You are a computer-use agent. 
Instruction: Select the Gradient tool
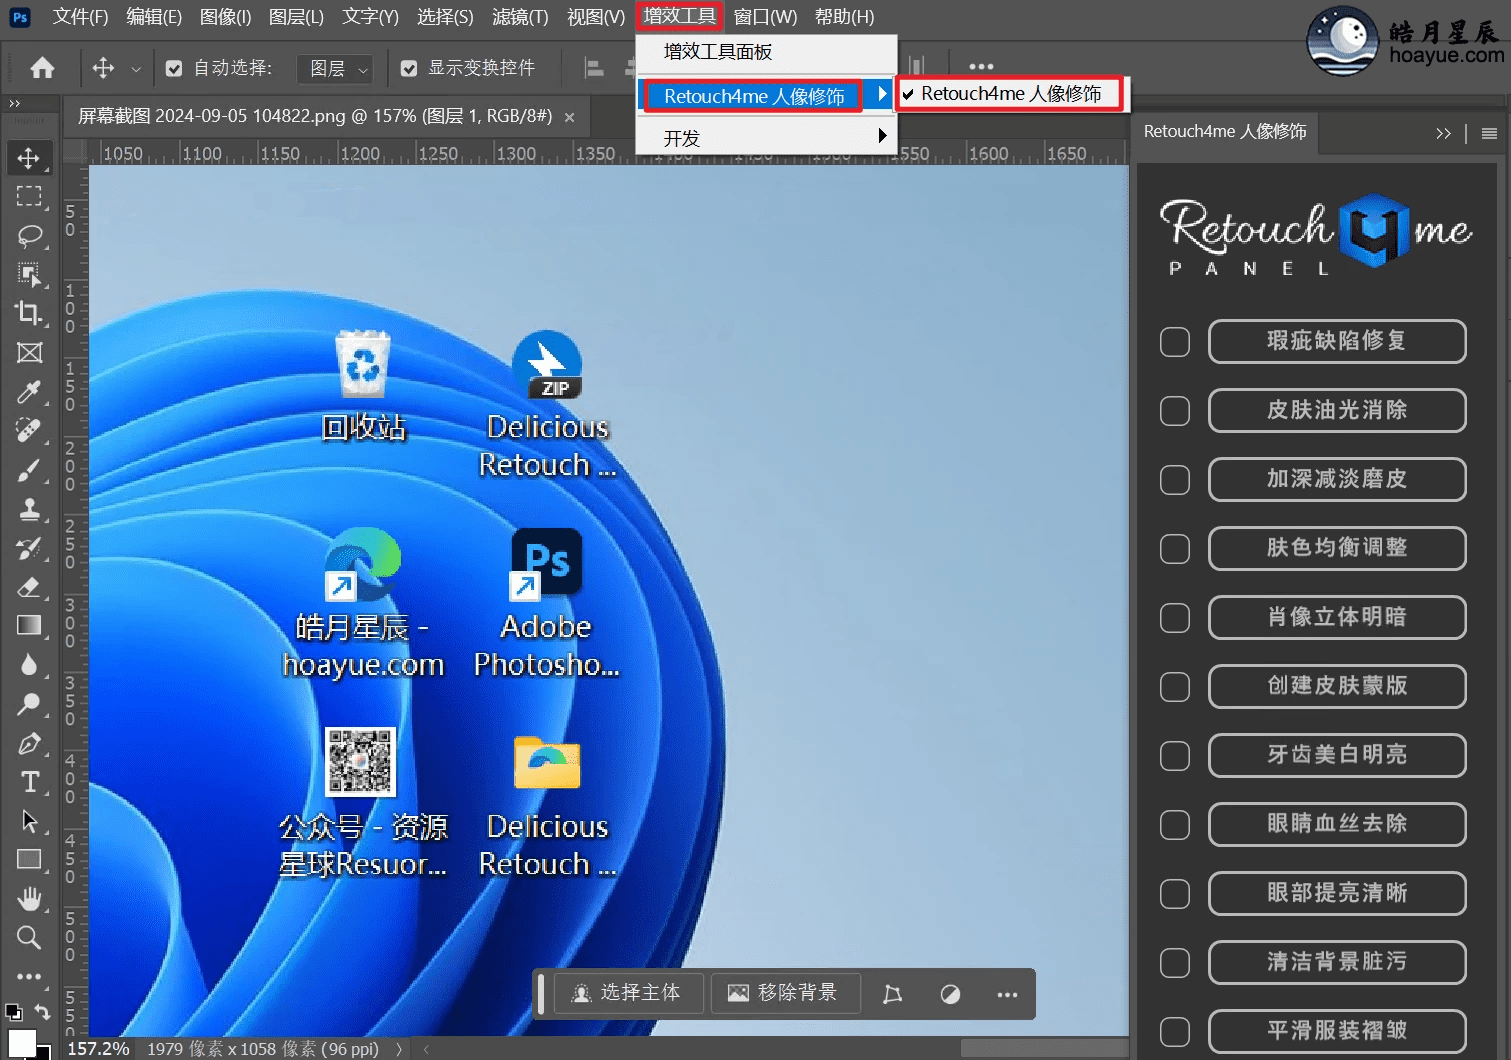click(29, 626)
